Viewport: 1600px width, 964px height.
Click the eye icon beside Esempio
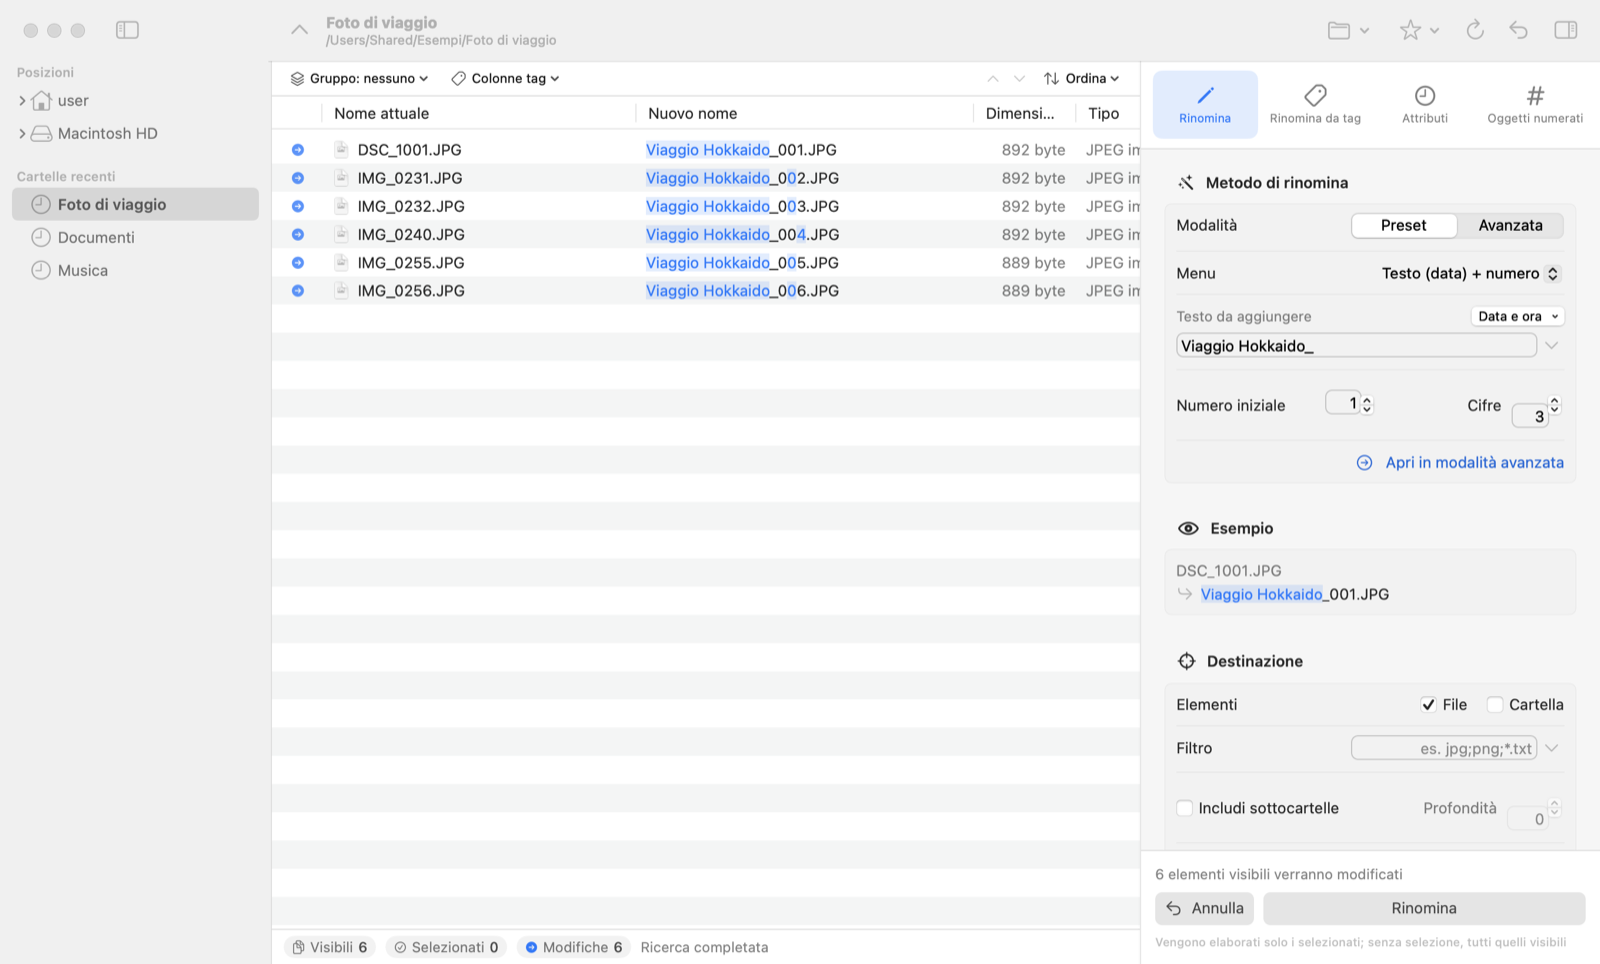click(1188, 528)
